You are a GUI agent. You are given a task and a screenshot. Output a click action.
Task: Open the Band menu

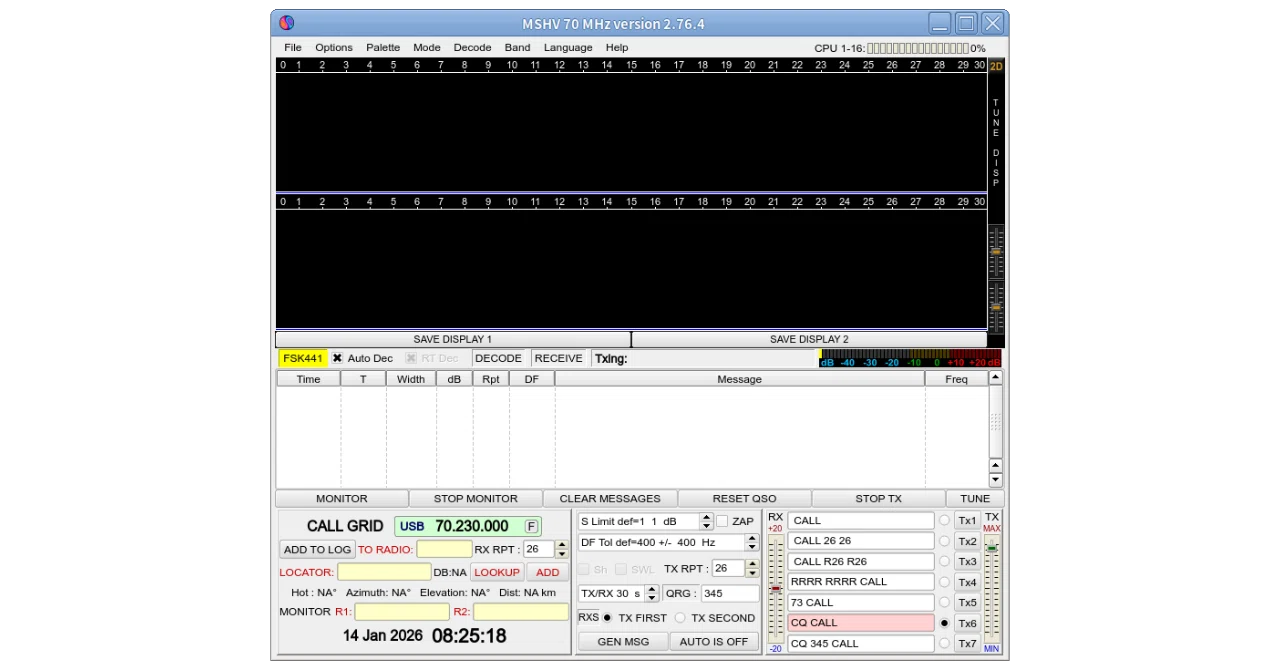tap(518, 47)
